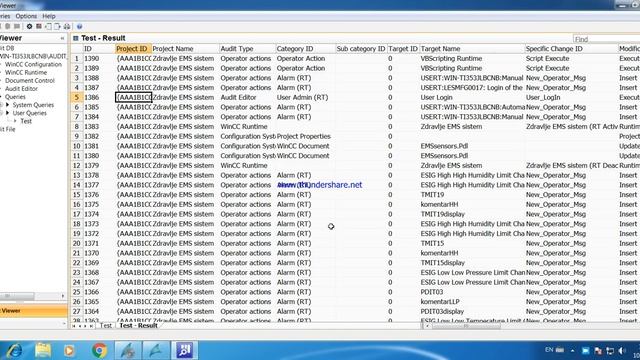Click the Find search field
The height and width of the screenshot is (360, 640).
point(606,39)
